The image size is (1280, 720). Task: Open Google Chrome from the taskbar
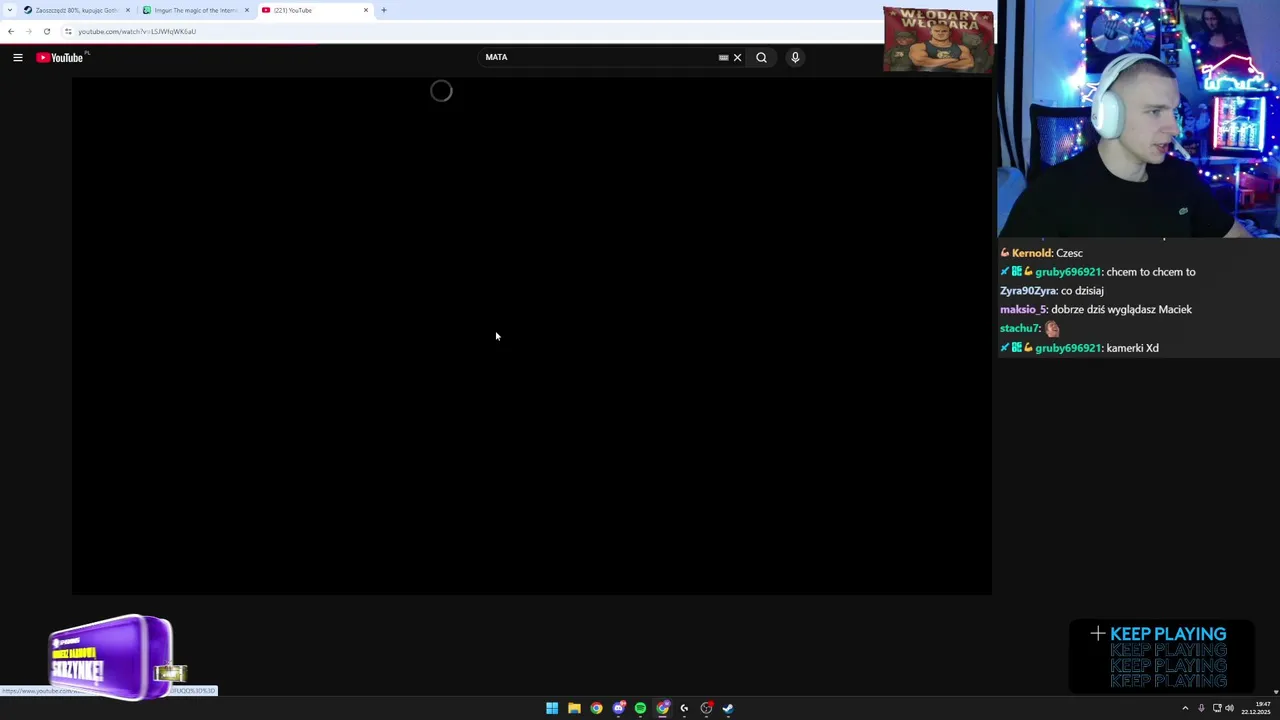click(596, 708)
